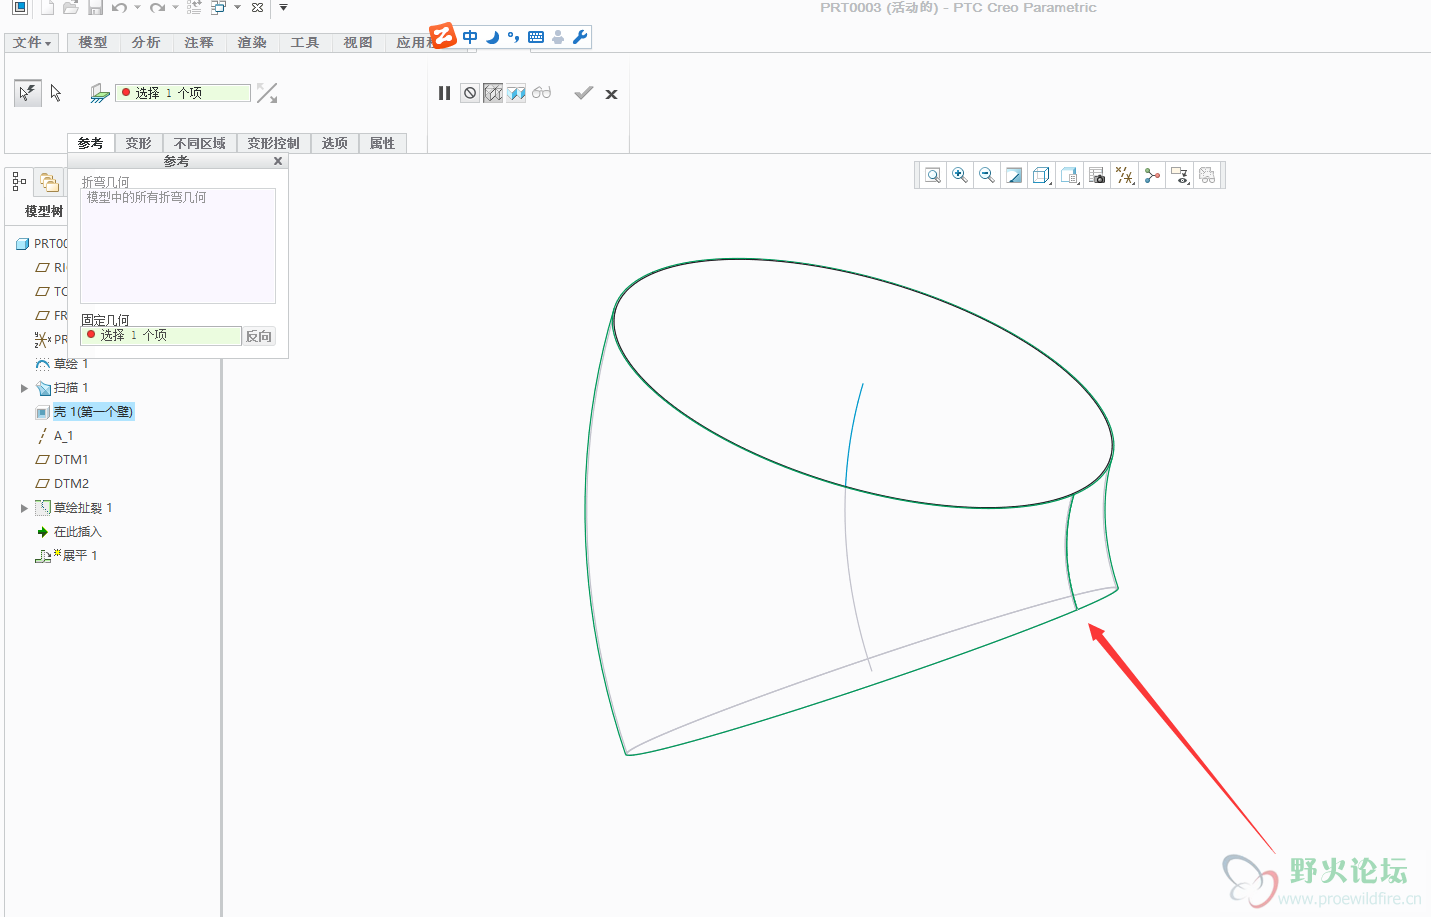Open the Undo history dropdown arrow

(137, 7)
